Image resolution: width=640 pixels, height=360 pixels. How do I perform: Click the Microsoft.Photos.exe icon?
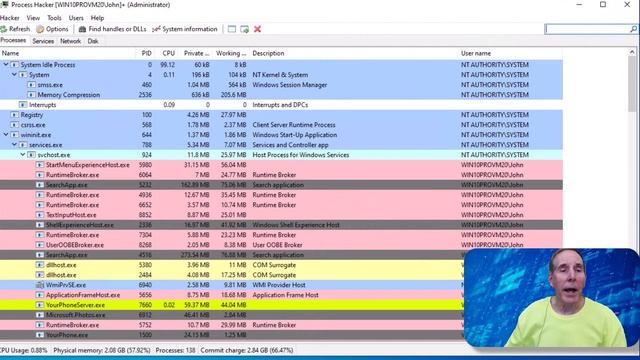tap(40, 315)
